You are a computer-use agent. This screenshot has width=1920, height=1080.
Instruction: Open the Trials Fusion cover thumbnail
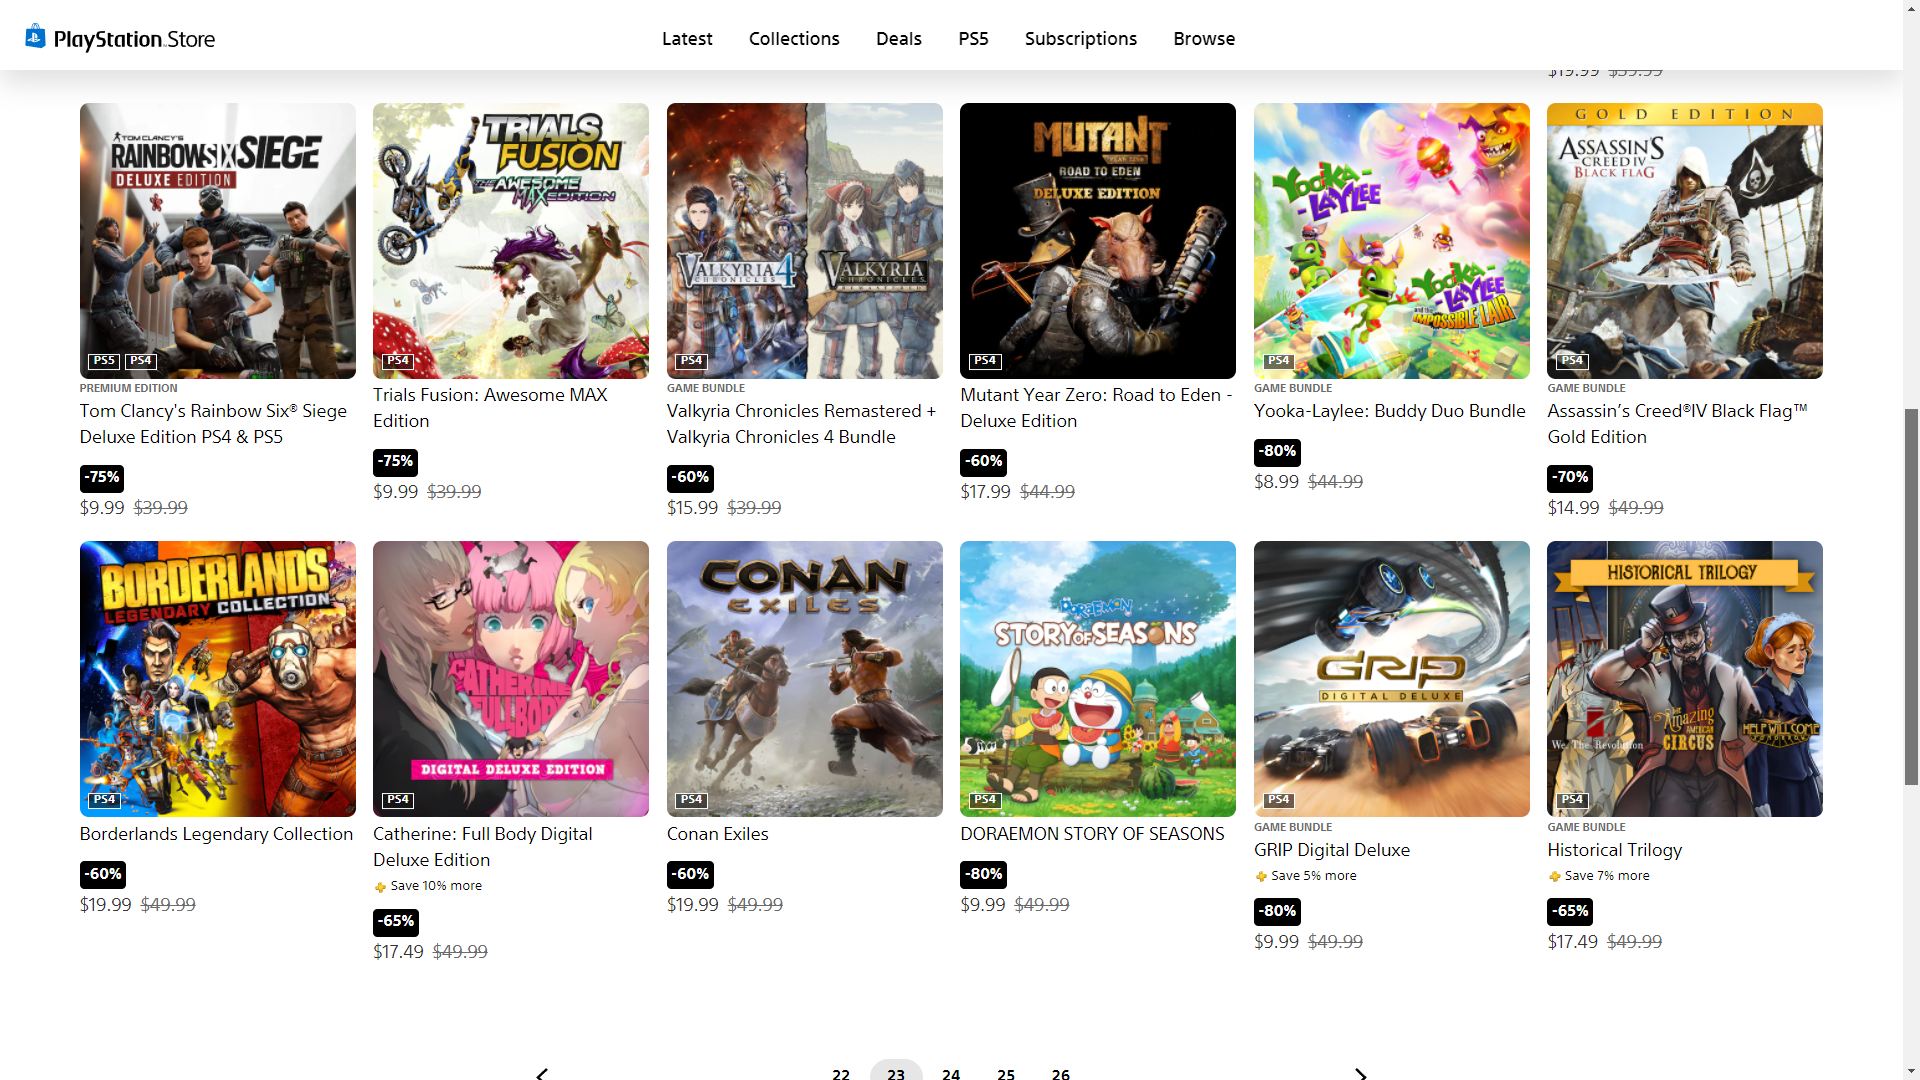[510, 241]
